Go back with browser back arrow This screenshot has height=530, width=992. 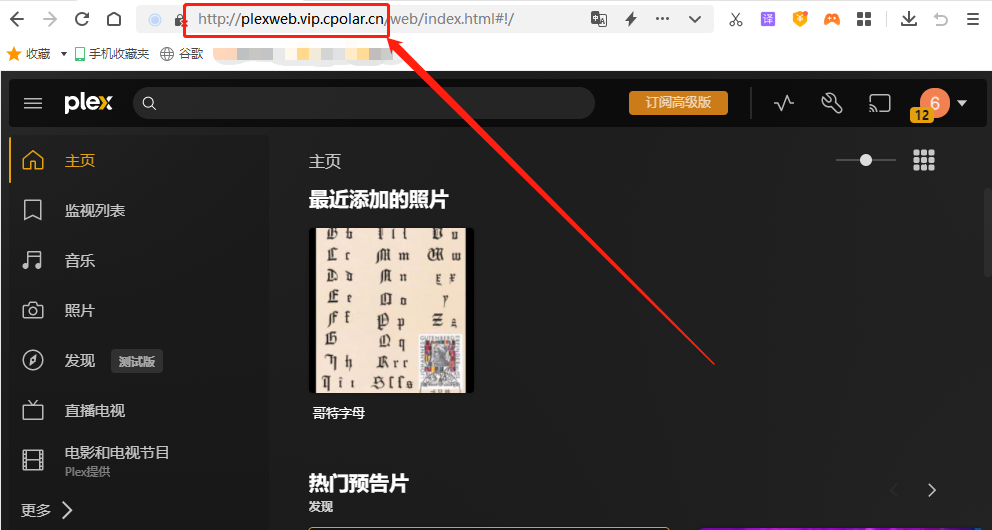tap(17, 20)
